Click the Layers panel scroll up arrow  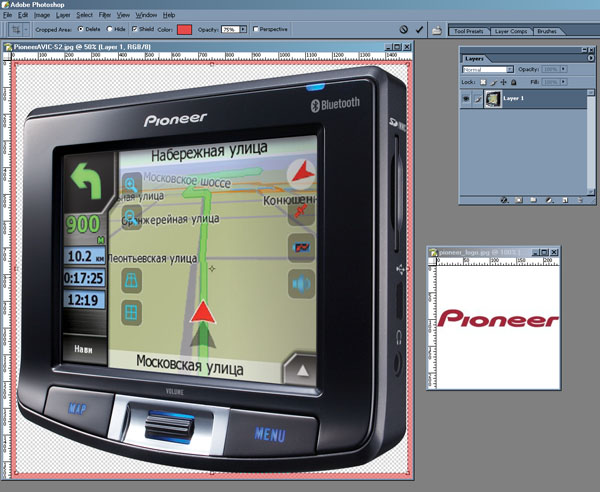591,93
